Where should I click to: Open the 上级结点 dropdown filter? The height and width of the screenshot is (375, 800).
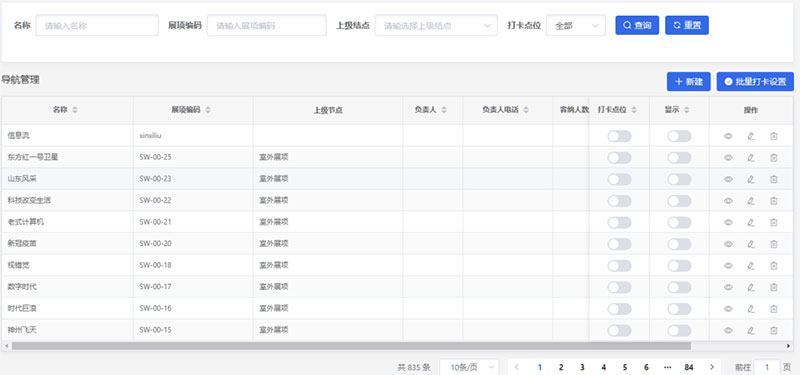tap(436, 26)
